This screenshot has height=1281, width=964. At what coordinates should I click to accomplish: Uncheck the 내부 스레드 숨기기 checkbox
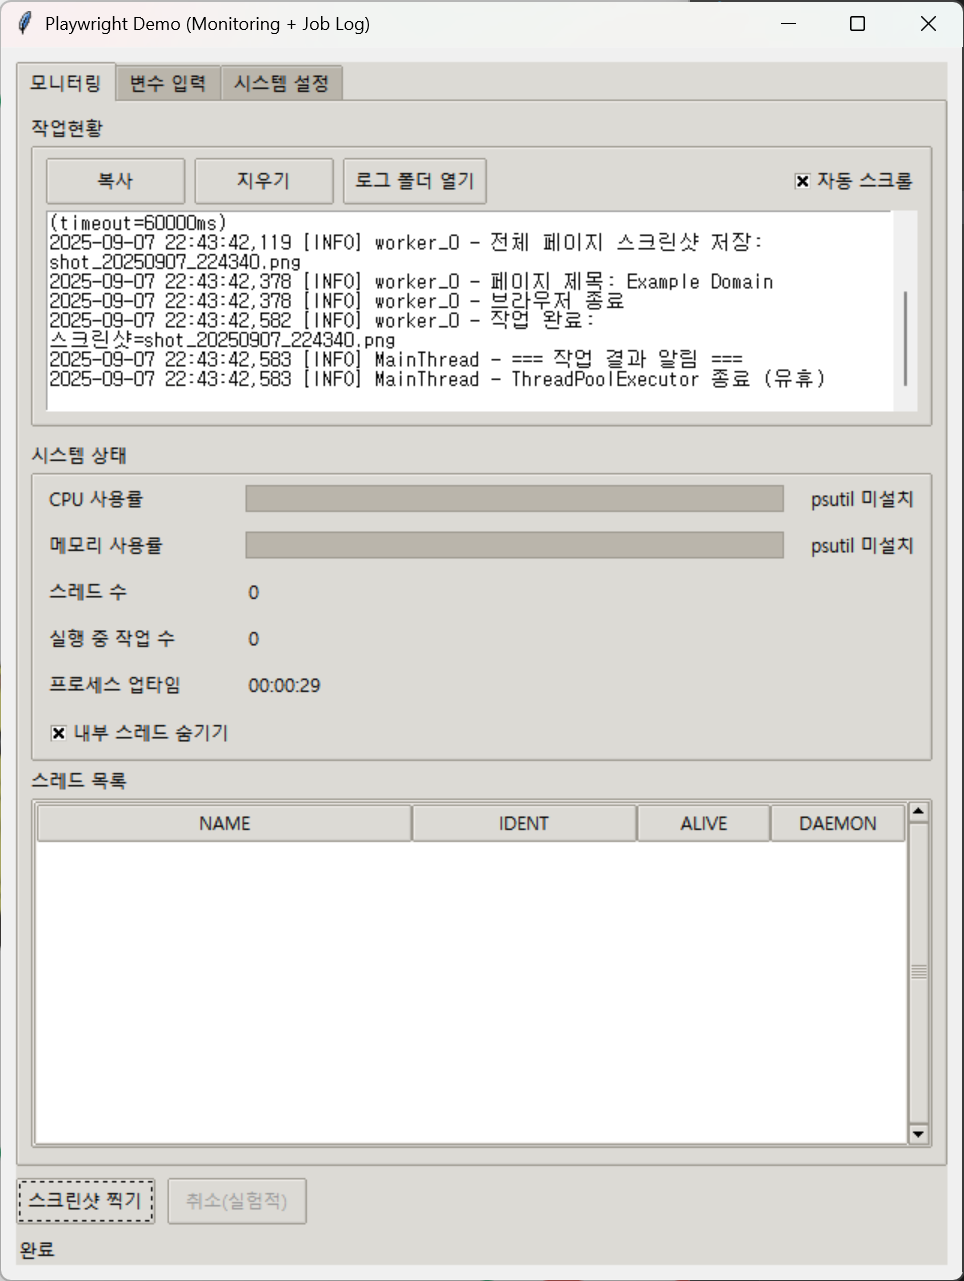59,733
